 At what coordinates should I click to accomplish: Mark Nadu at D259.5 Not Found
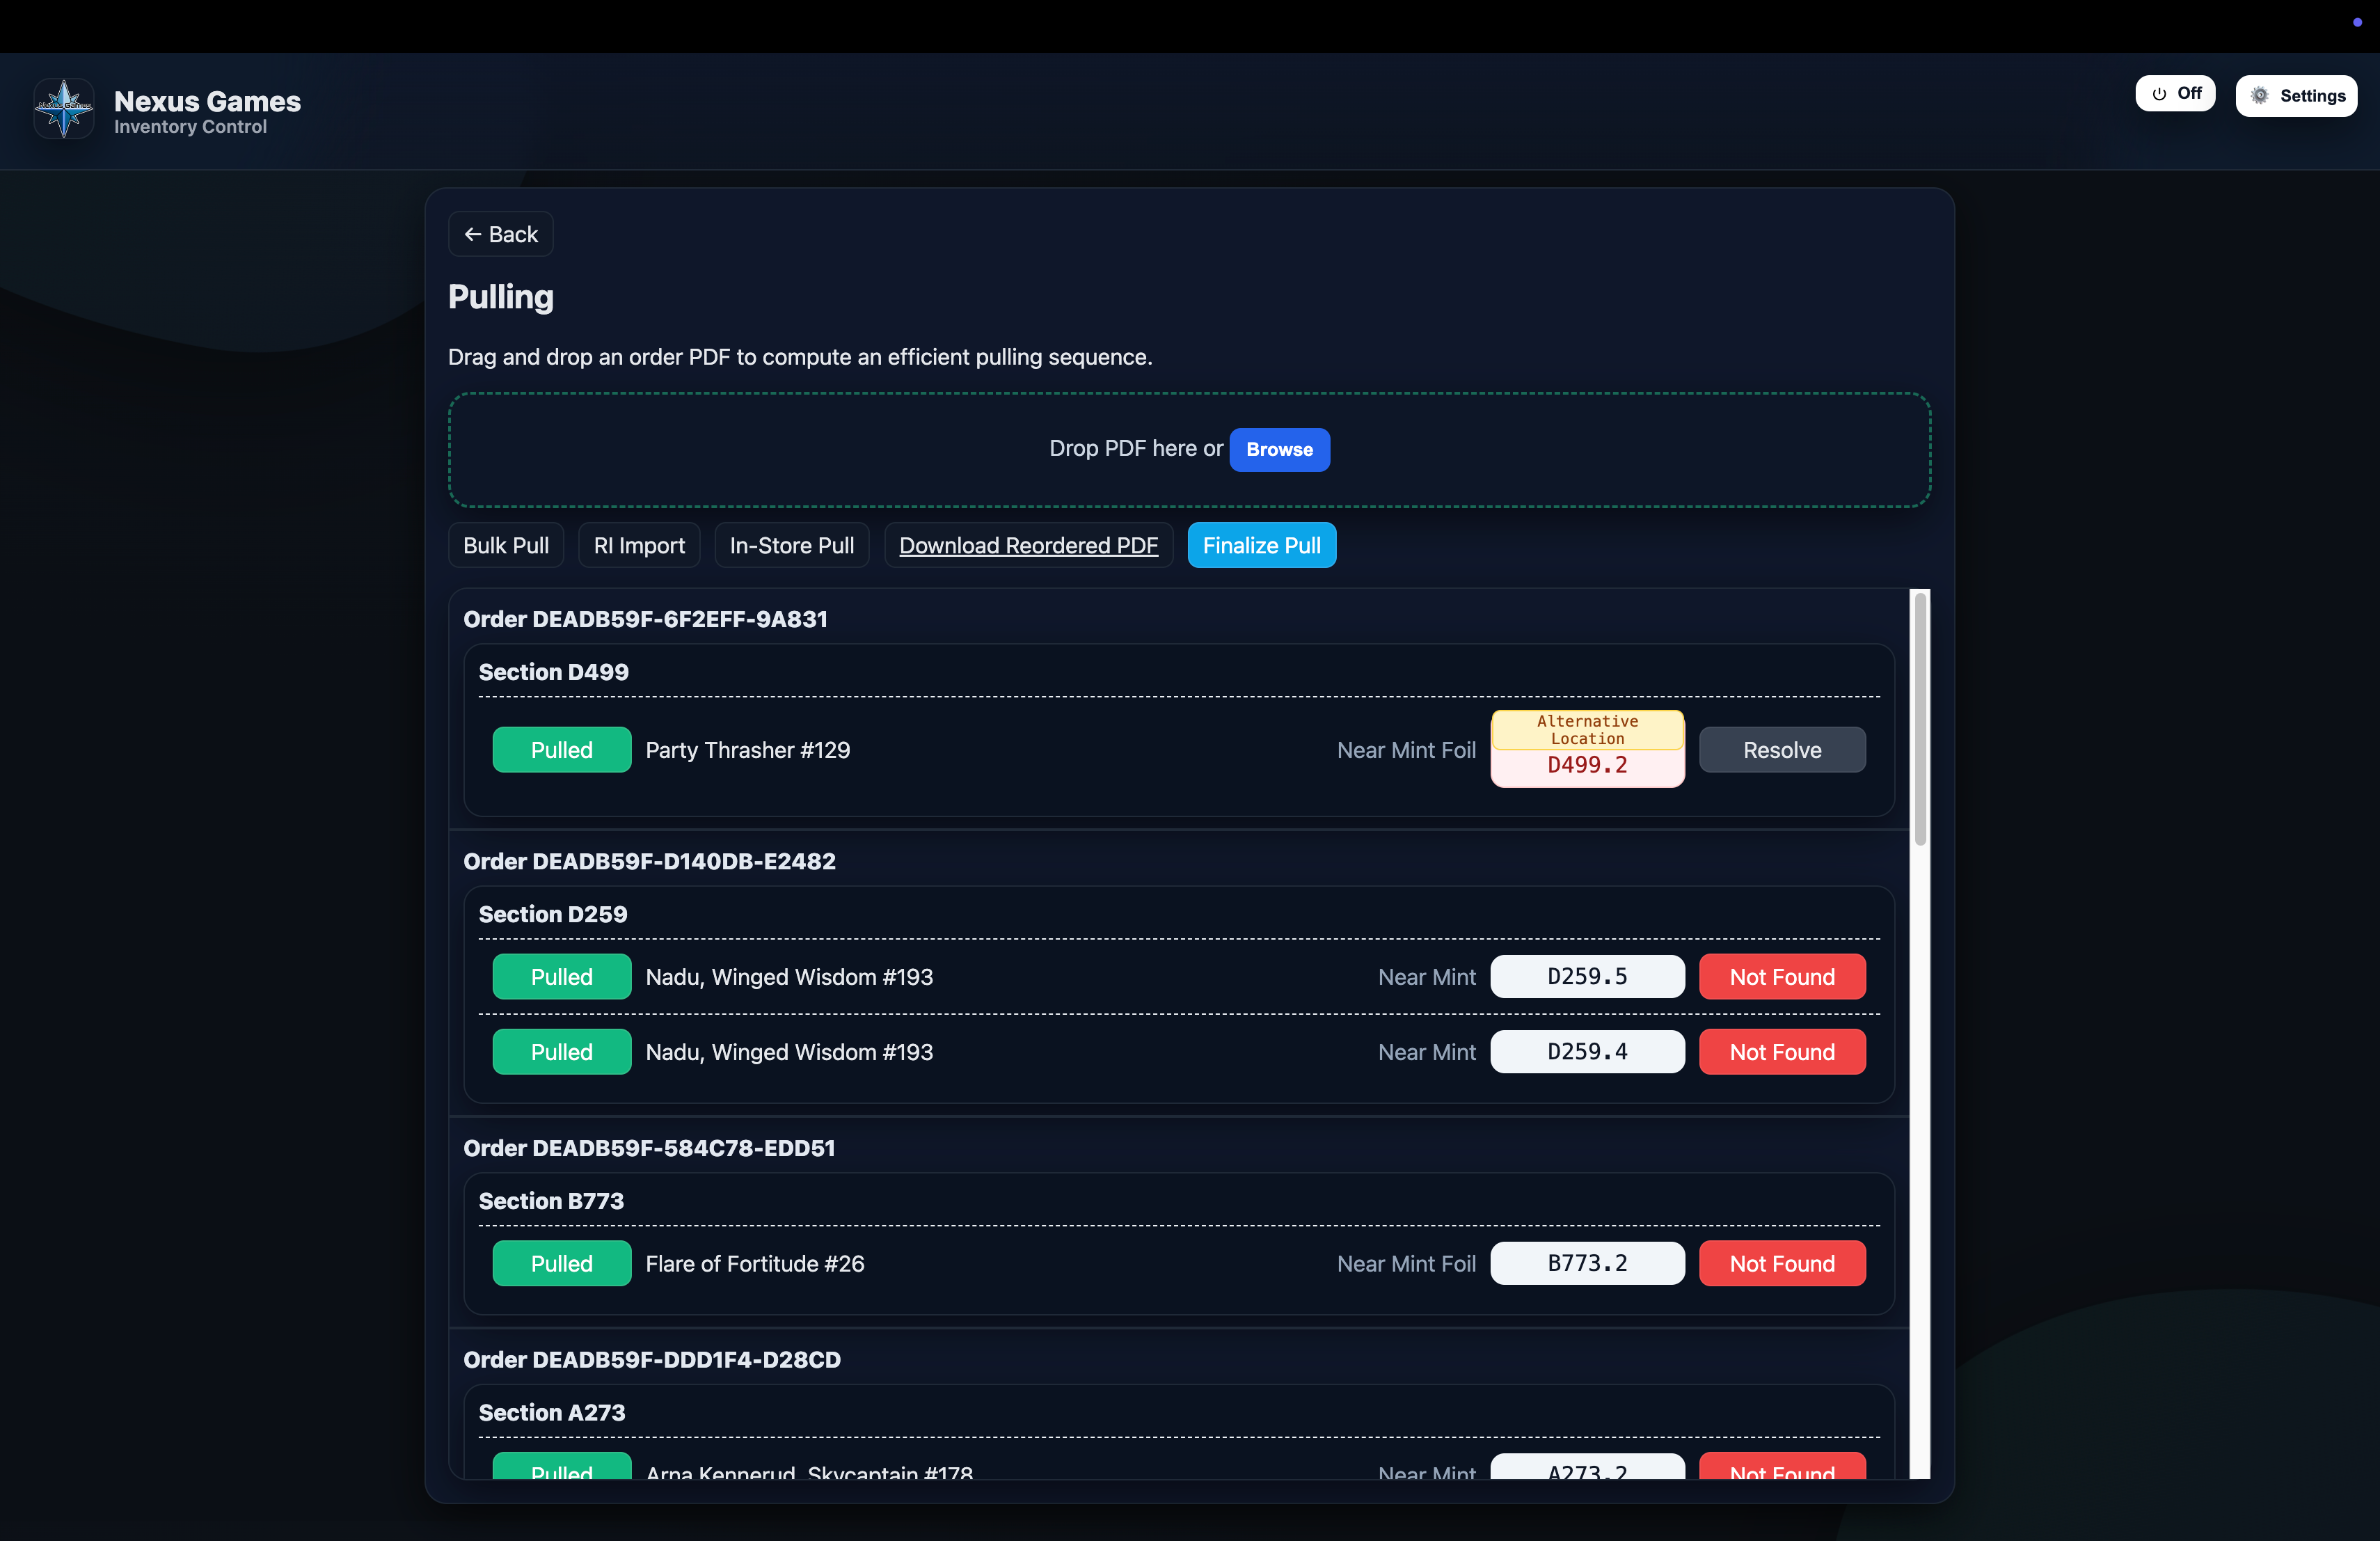1781,977
